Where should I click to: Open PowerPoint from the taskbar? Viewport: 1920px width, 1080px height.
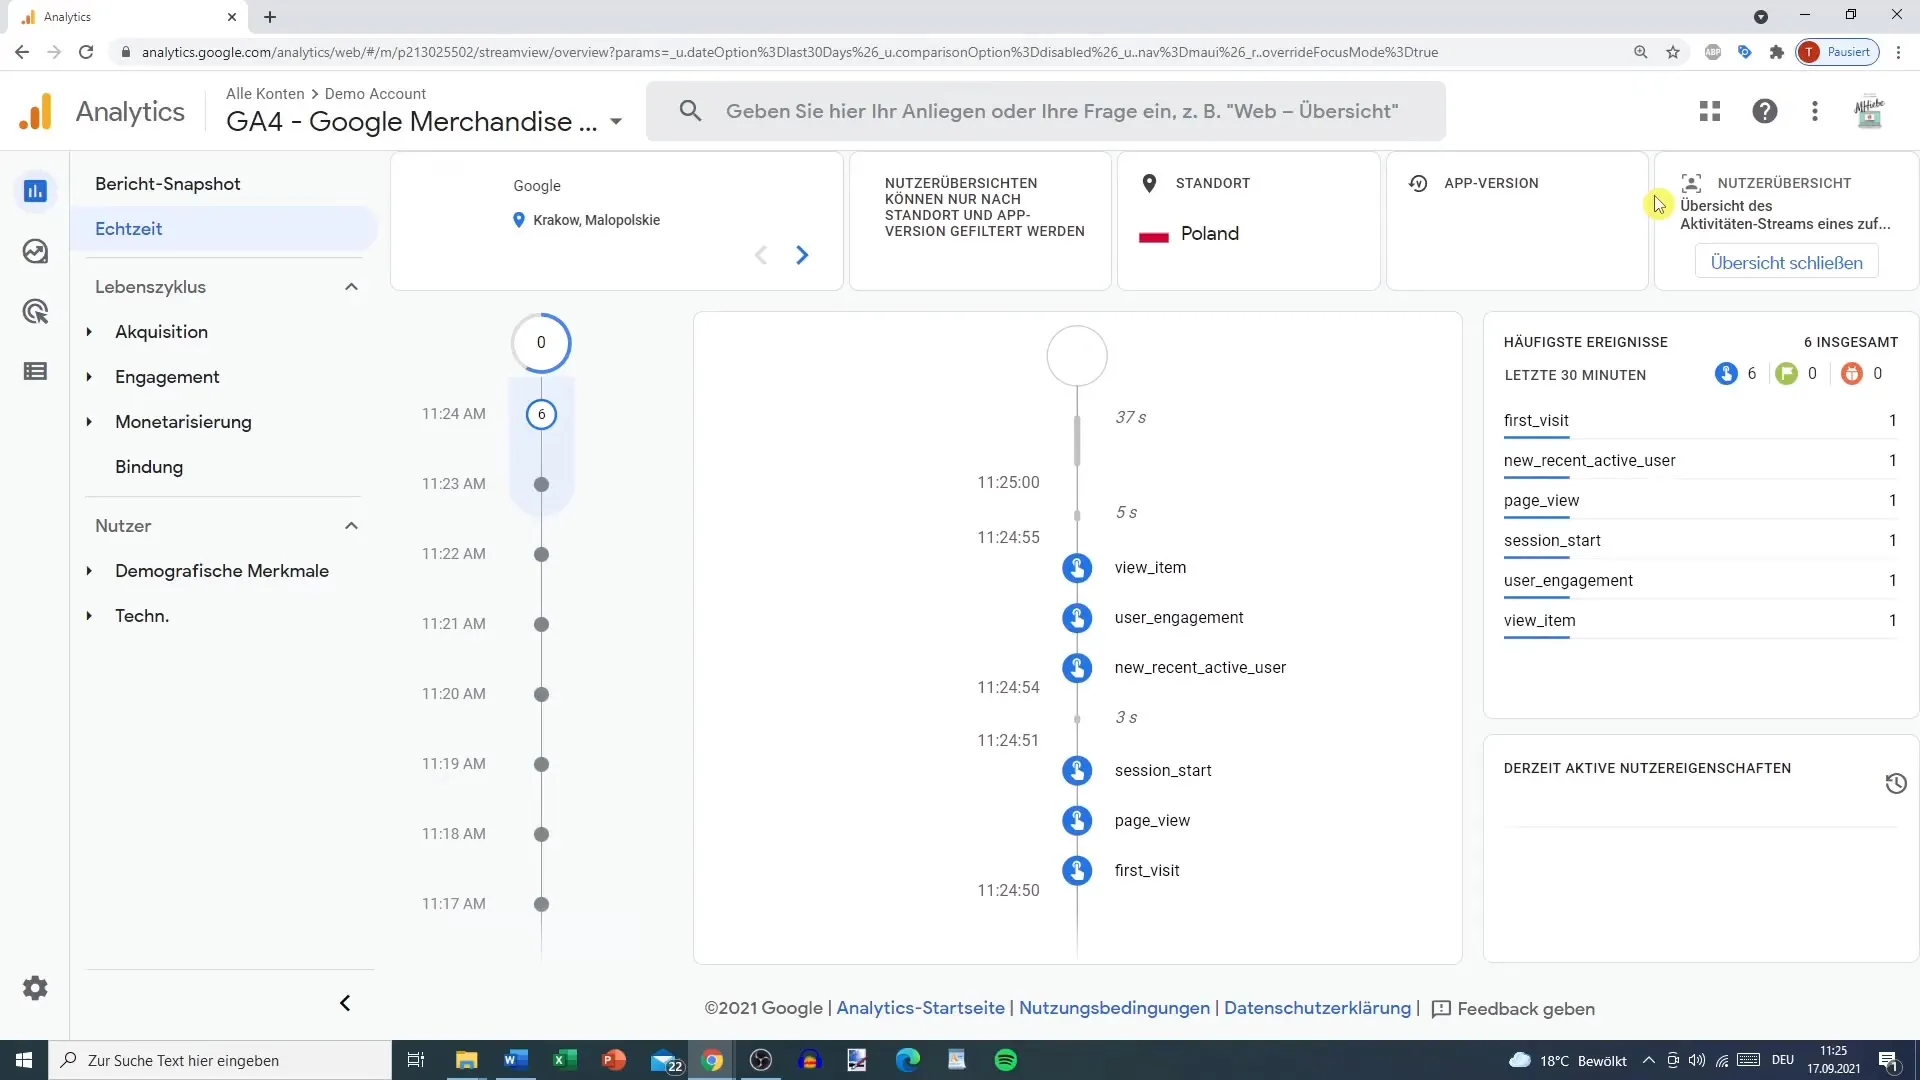614,1060
